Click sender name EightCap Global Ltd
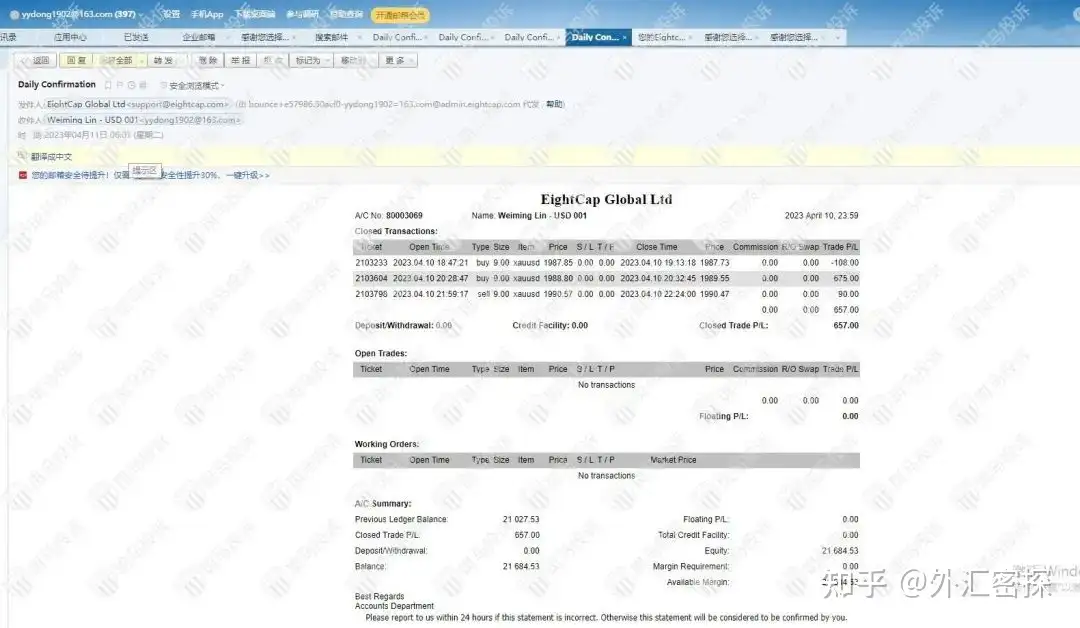The height and width of the screenshot is (628, 1080). 86,104
